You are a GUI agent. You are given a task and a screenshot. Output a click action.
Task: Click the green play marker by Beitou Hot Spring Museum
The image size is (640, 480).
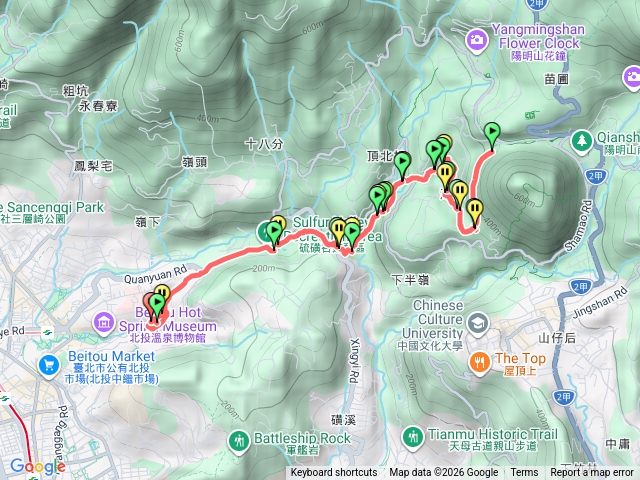[x=157, y=306]
